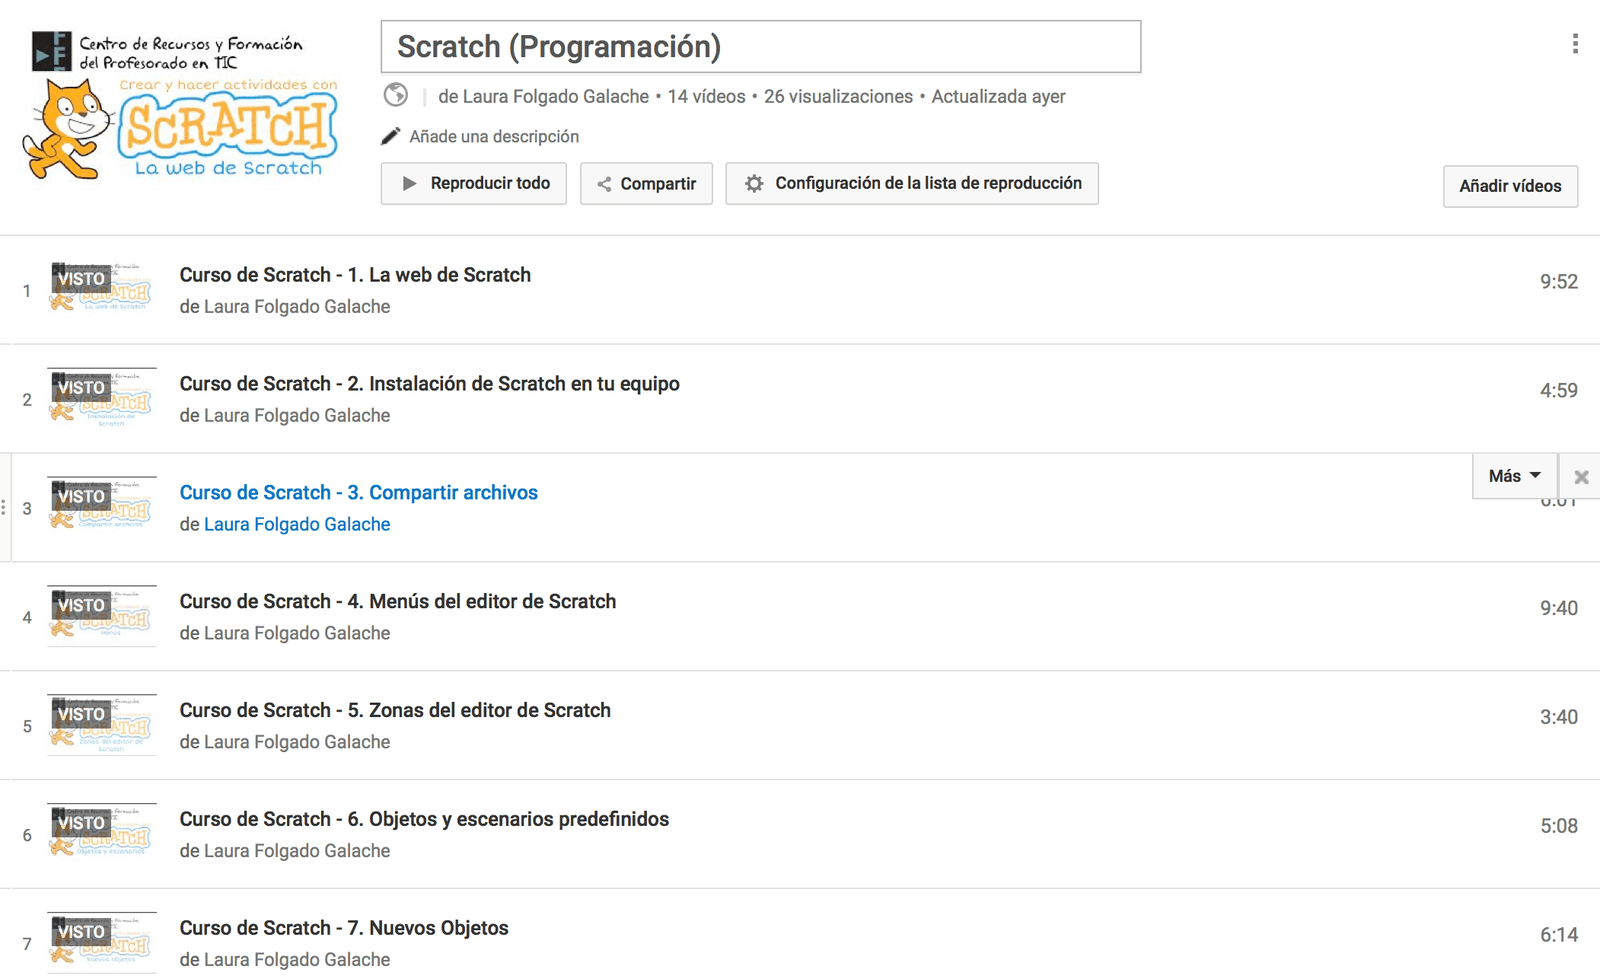This screenshot has height=979, width=1600.
Task: Click the Actualizada ayer text
Action: click(998, 97)
